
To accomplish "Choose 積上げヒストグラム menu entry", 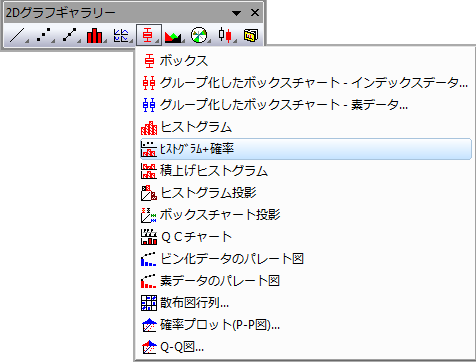I will 306,171.
